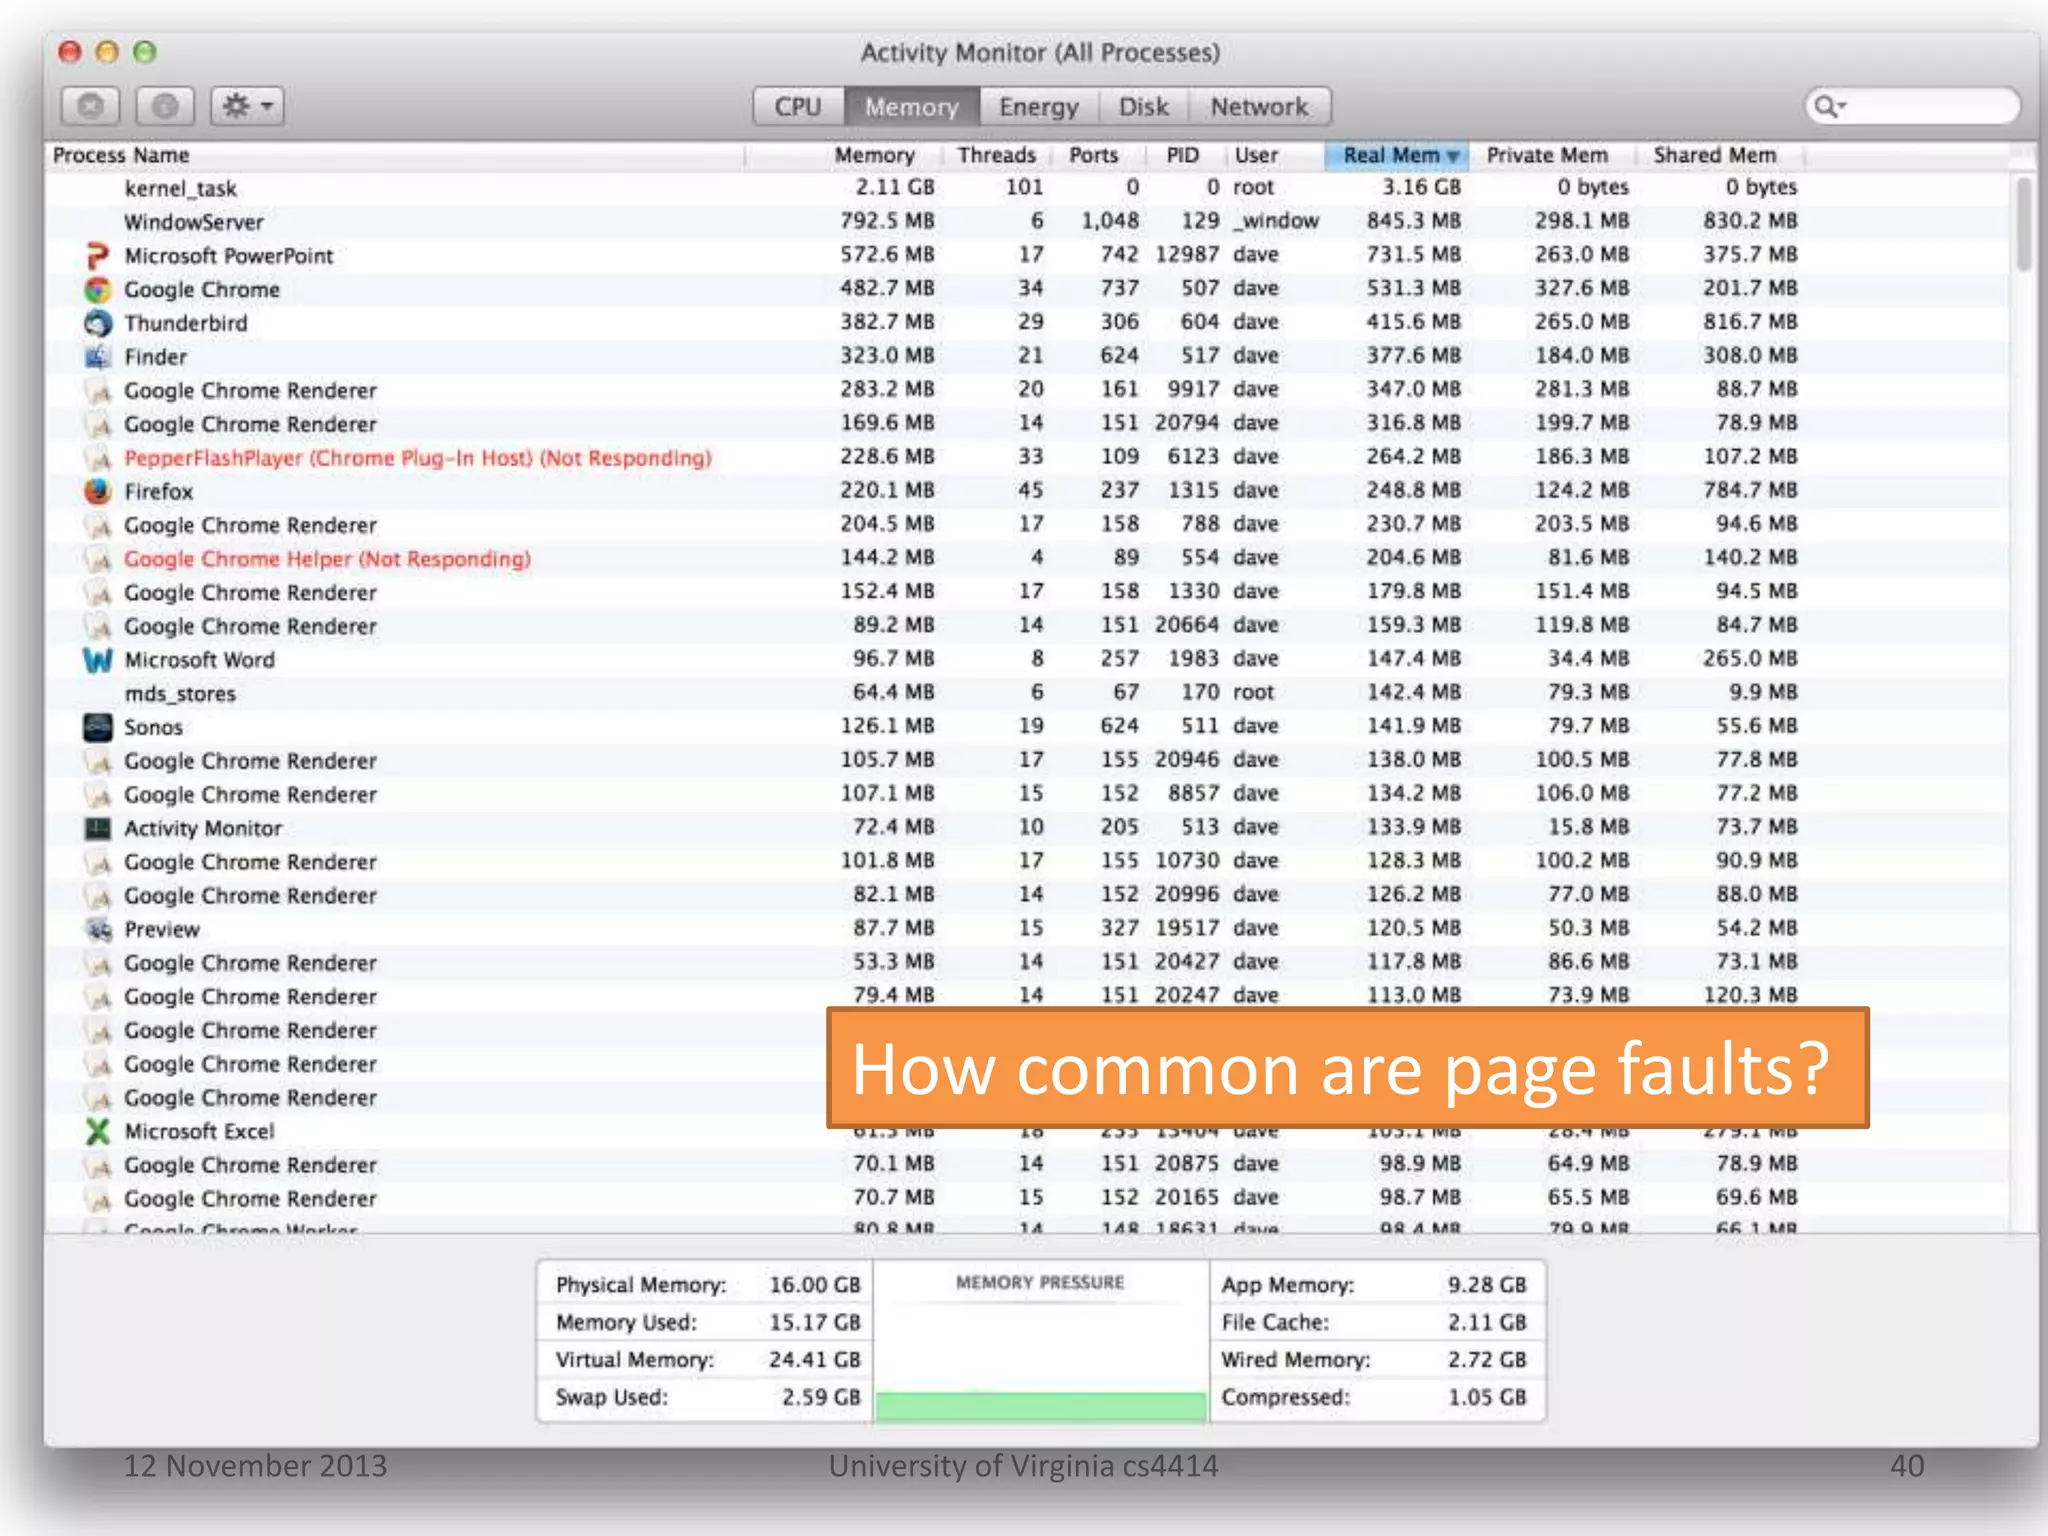Click the Firefox app icon

point(97,492)
